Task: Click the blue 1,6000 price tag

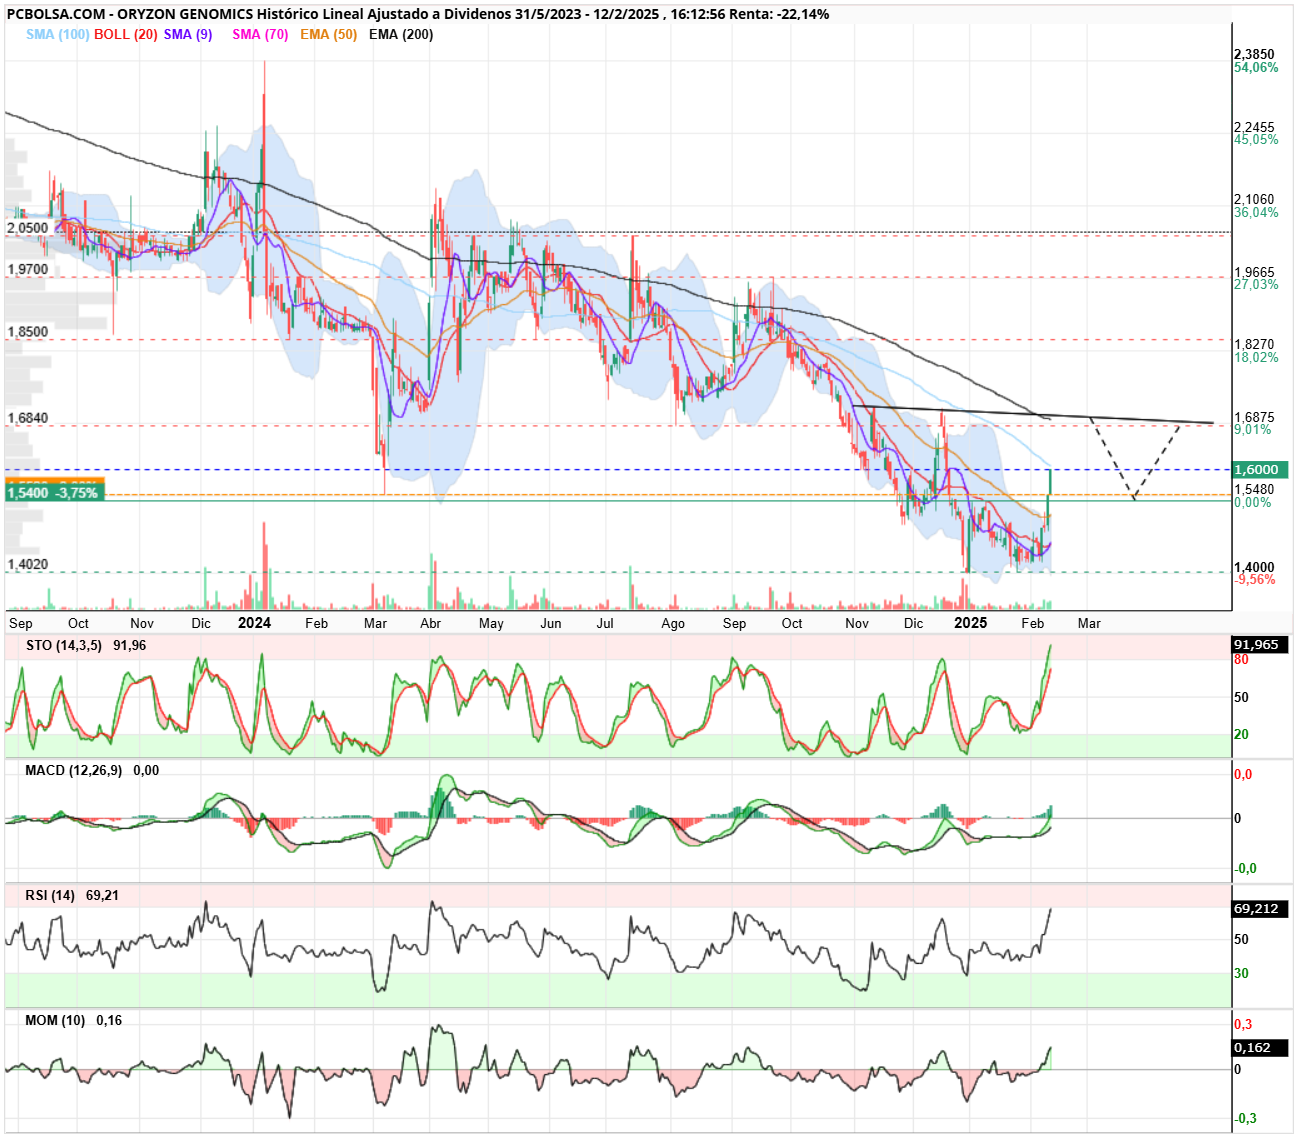Action: click(1258, 469)
